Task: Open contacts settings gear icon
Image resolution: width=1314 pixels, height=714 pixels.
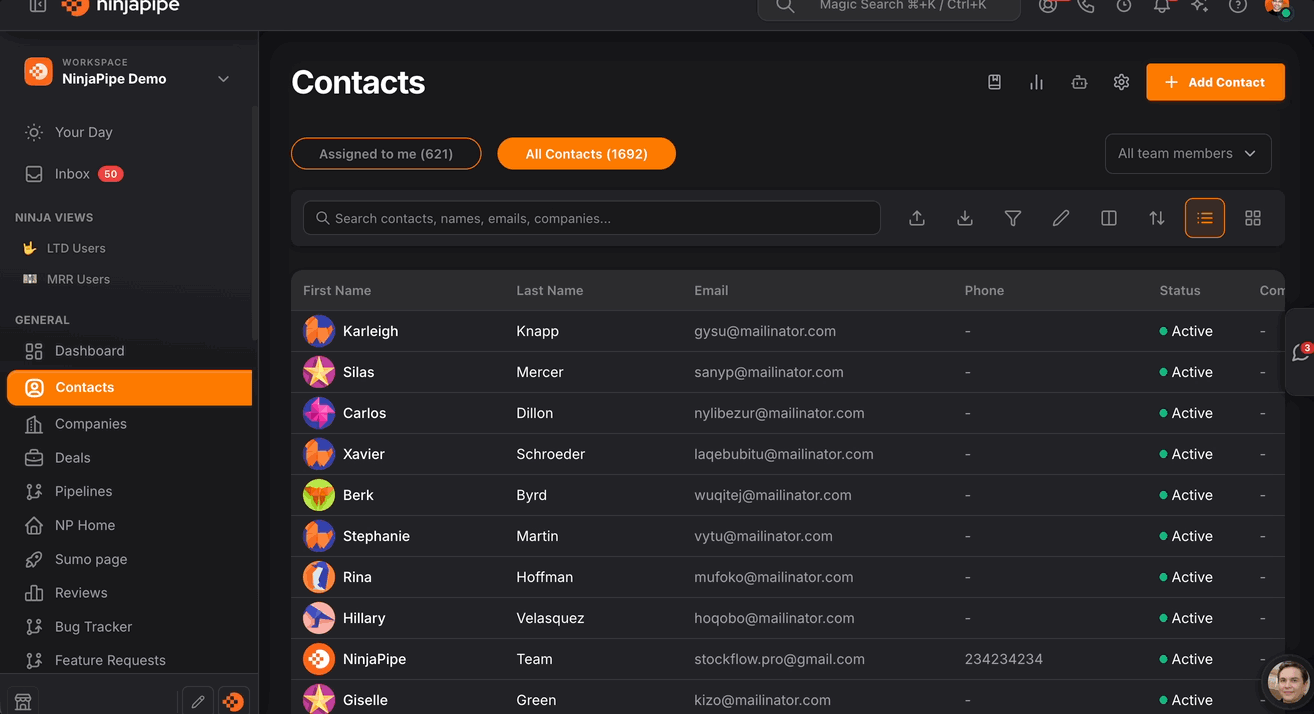Action: pos(1121,82)
